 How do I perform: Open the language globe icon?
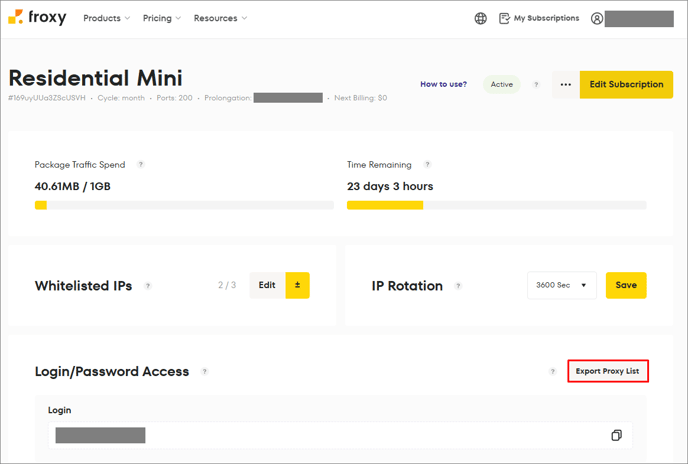pyautogui.click(x=480, y=18)
